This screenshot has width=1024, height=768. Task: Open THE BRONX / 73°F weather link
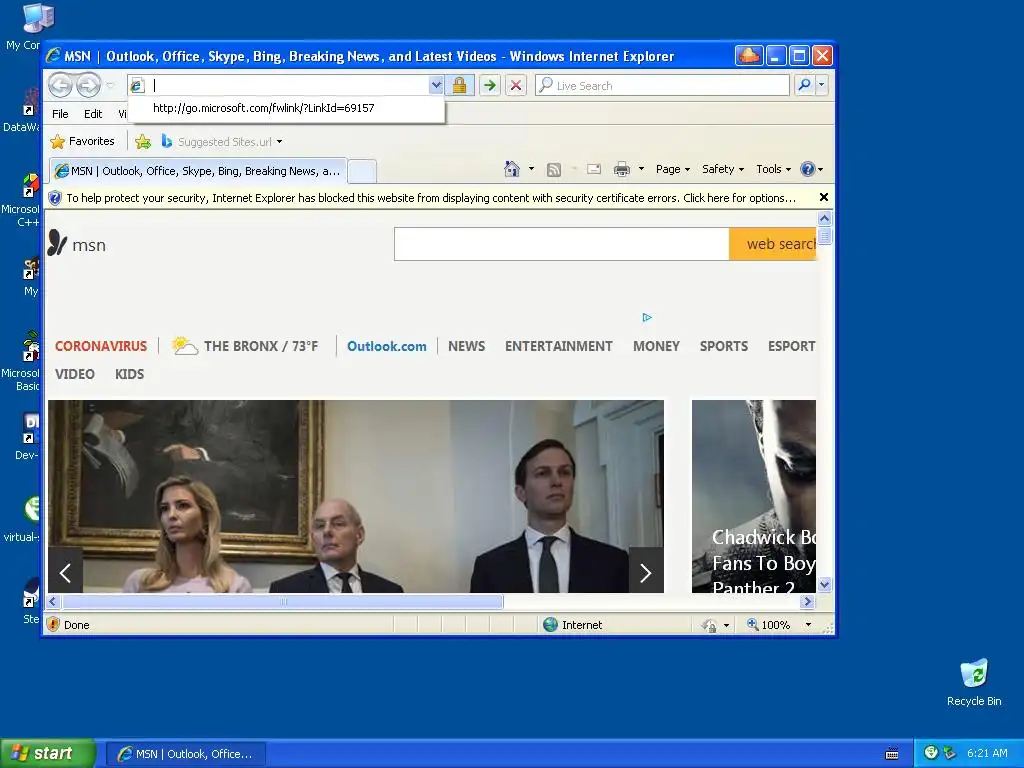point(245,345)
